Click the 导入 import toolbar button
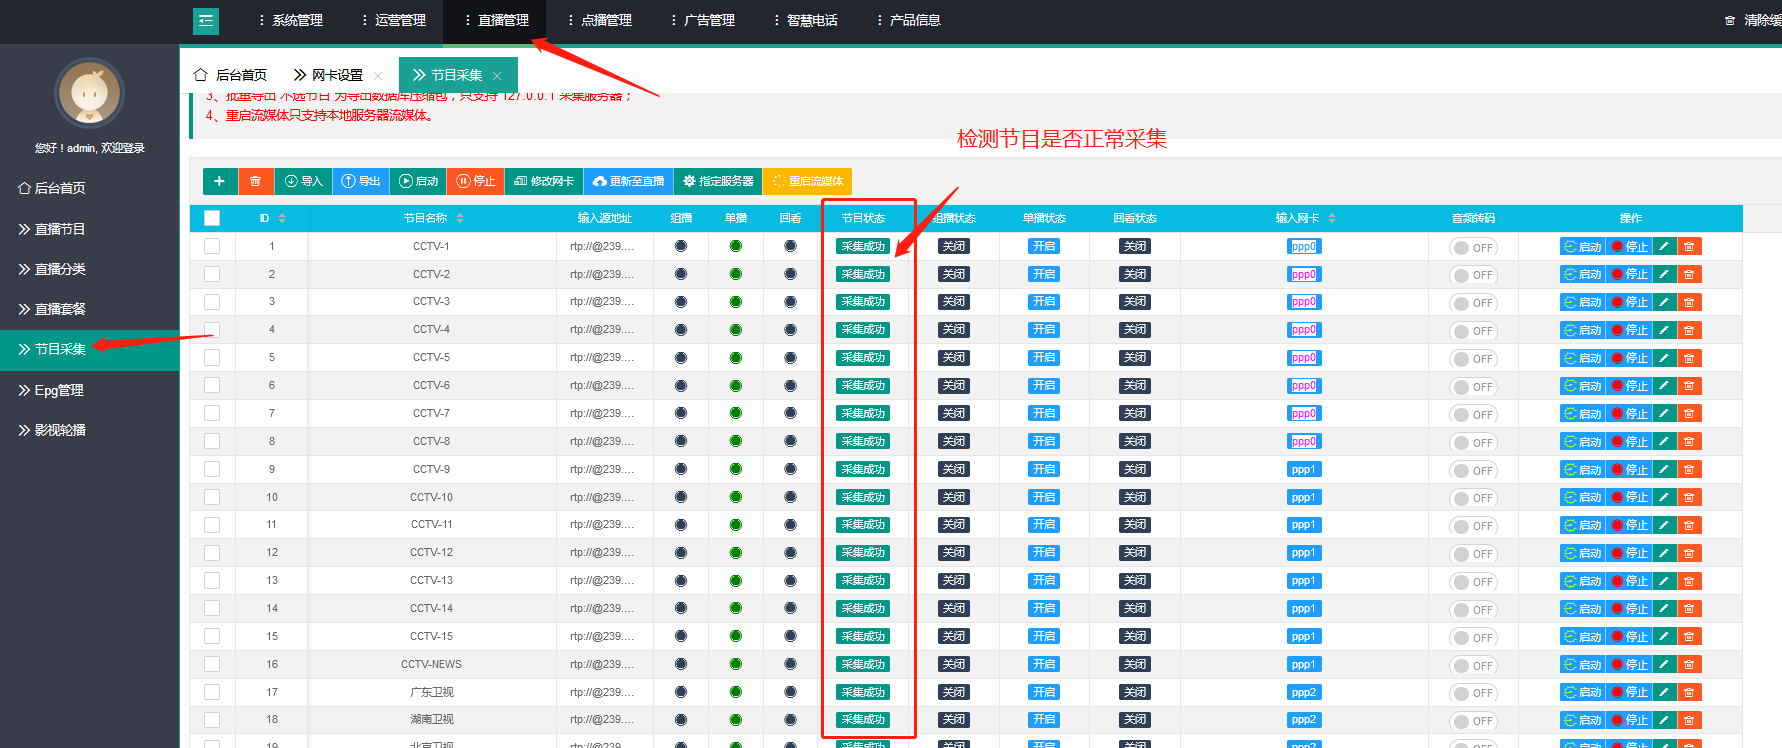The image size is (1782, 748). click(303, 181)
